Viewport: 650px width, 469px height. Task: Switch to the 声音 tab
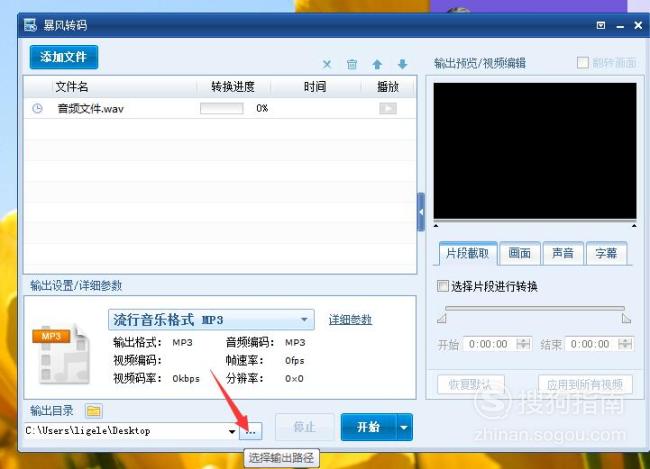tap(563, 253)
